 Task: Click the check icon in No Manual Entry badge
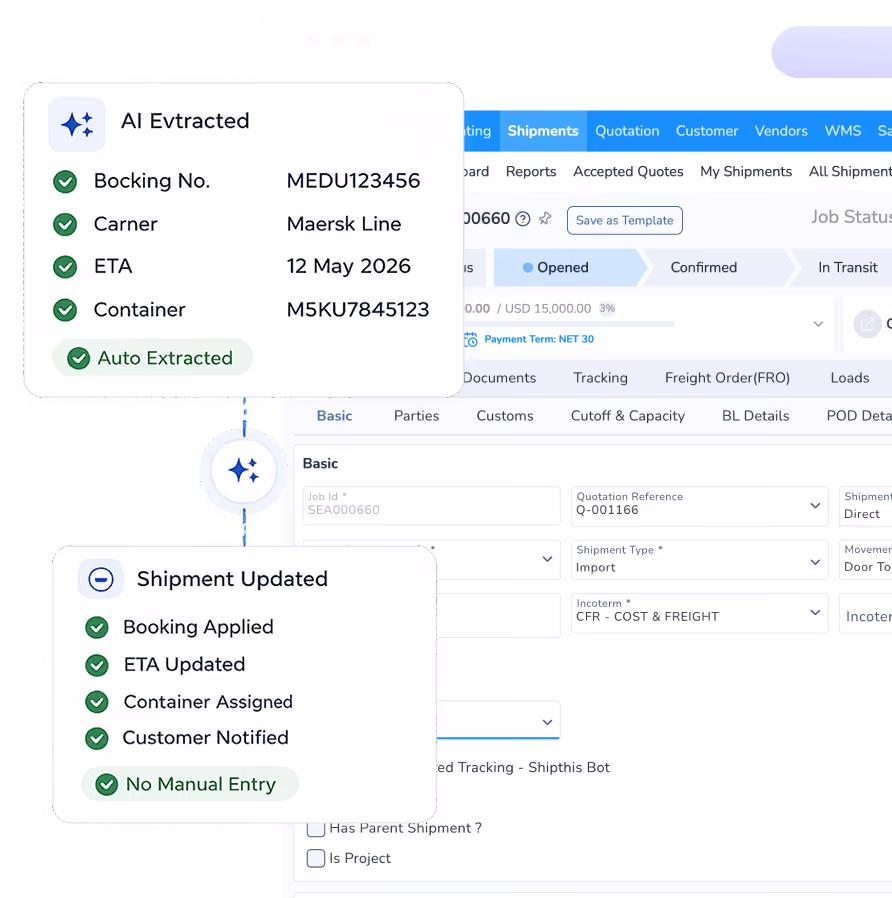click(106, 785)
